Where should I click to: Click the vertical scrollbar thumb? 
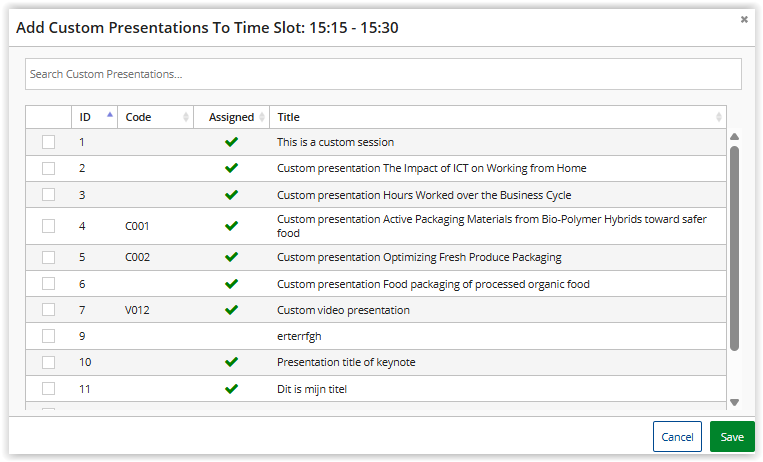735,248
